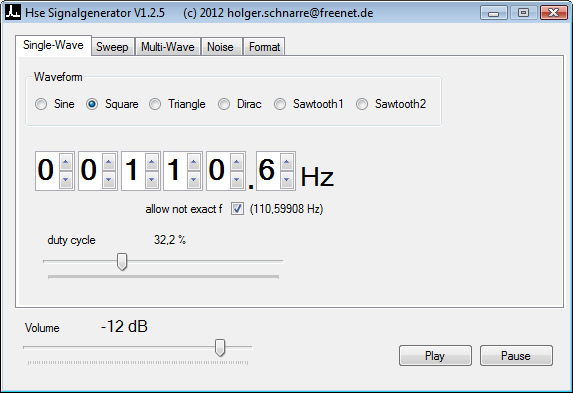Increase the second frequency digit (thousands)
Screen dimensions: 573x393
(x=109, y=162)
